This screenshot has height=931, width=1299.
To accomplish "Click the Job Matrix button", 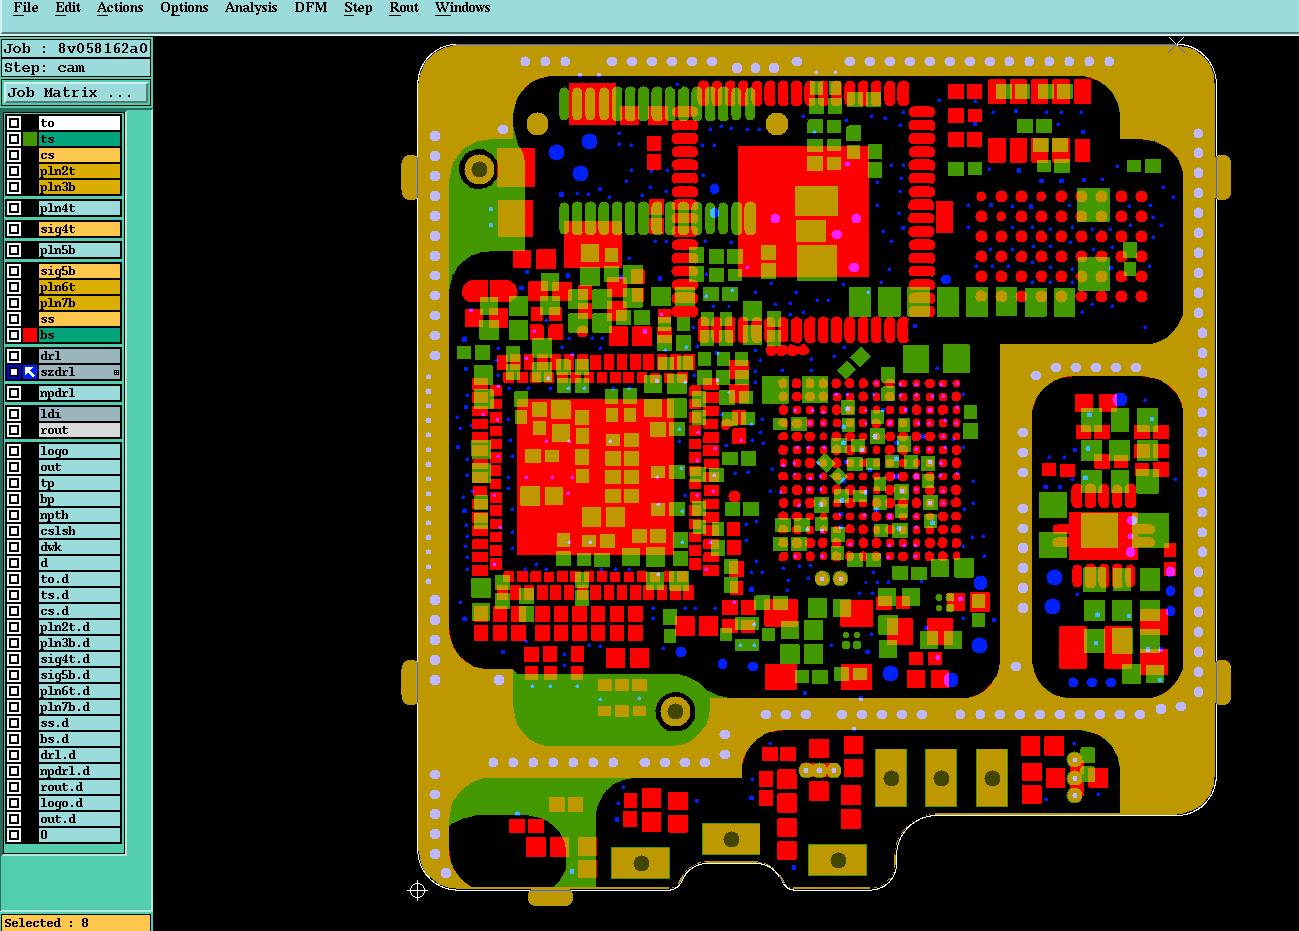I will 76,92.
